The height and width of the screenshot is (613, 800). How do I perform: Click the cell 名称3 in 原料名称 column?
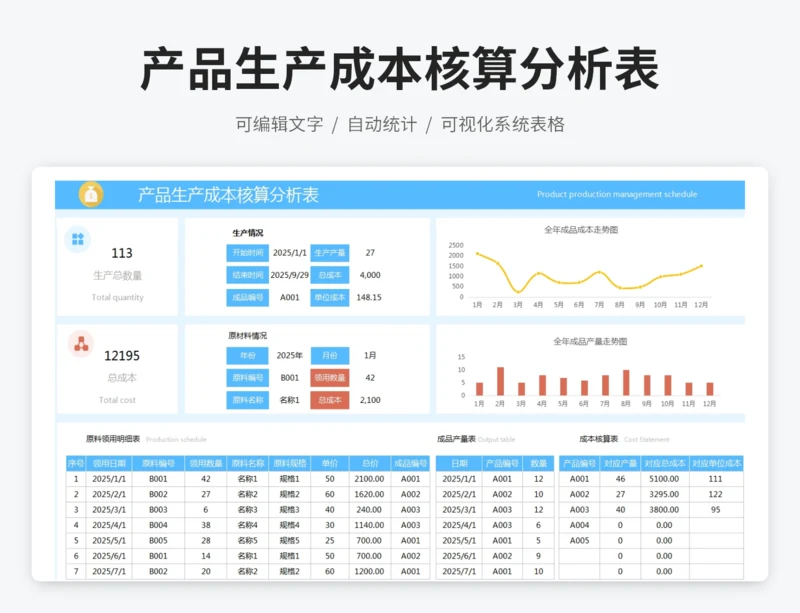[x=247, y=509]
